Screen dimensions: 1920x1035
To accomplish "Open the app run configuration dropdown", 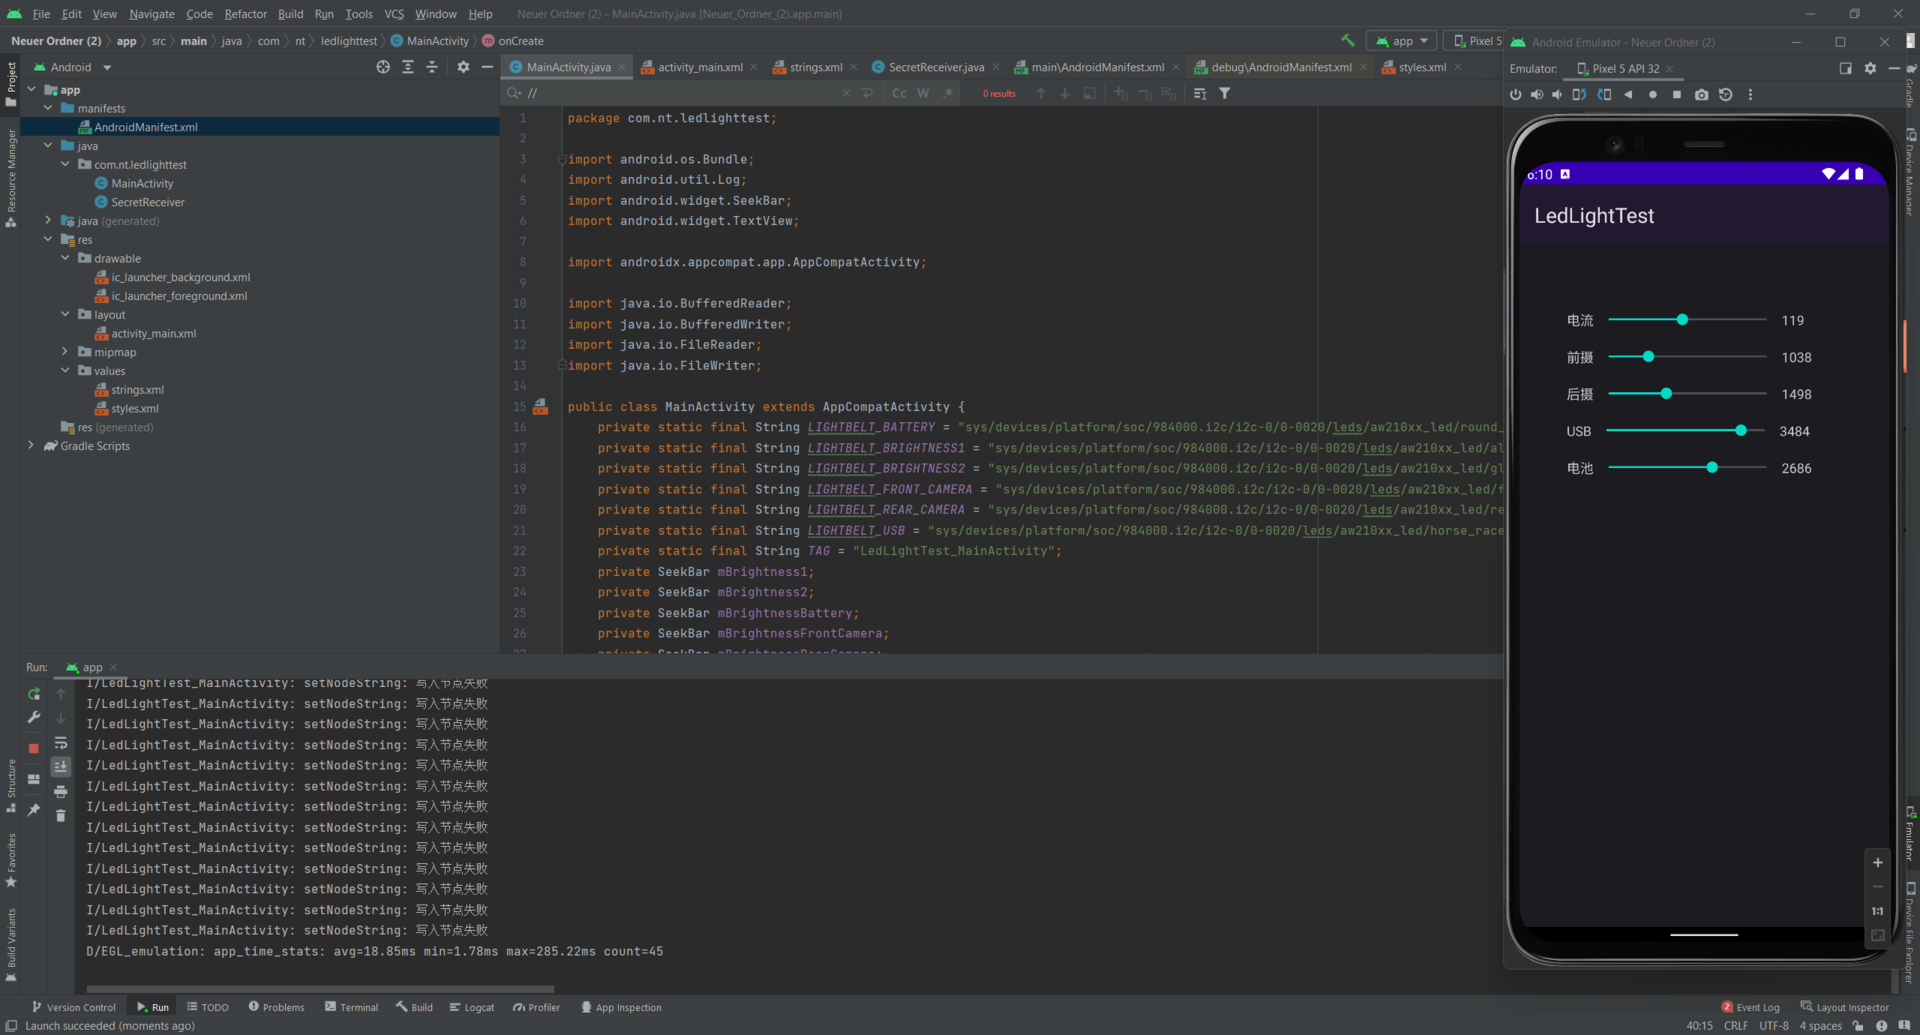I will point(1402,41).
